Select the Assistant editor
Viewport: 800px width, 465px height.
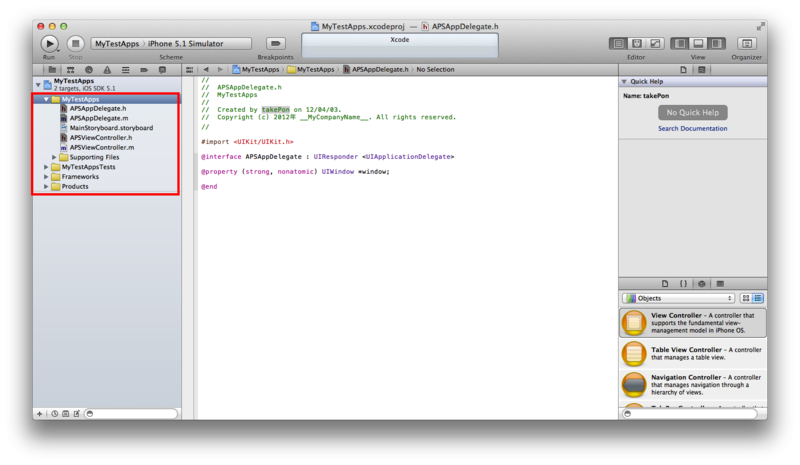[637, 43]
